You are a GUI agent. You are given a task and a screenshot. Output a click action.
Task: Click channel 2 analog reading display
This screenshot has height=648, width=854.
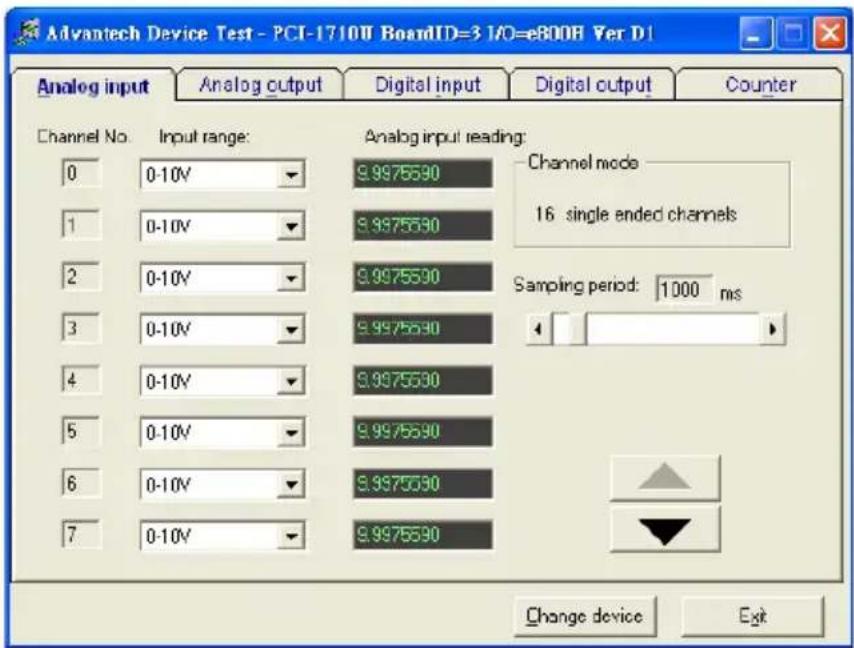point(423,277)
